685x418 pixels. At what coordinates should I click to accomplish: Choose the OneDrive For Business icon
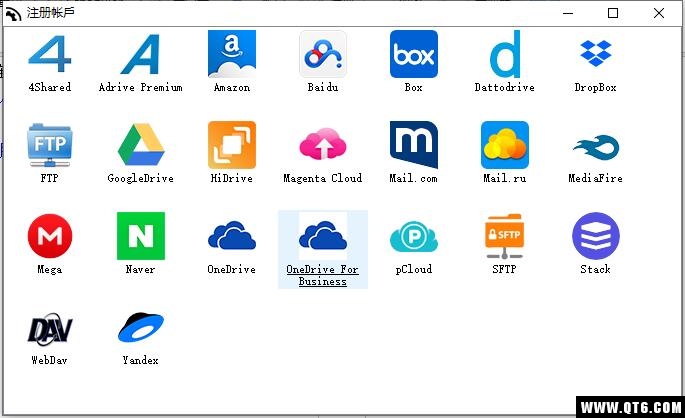(x=323, y=236)
